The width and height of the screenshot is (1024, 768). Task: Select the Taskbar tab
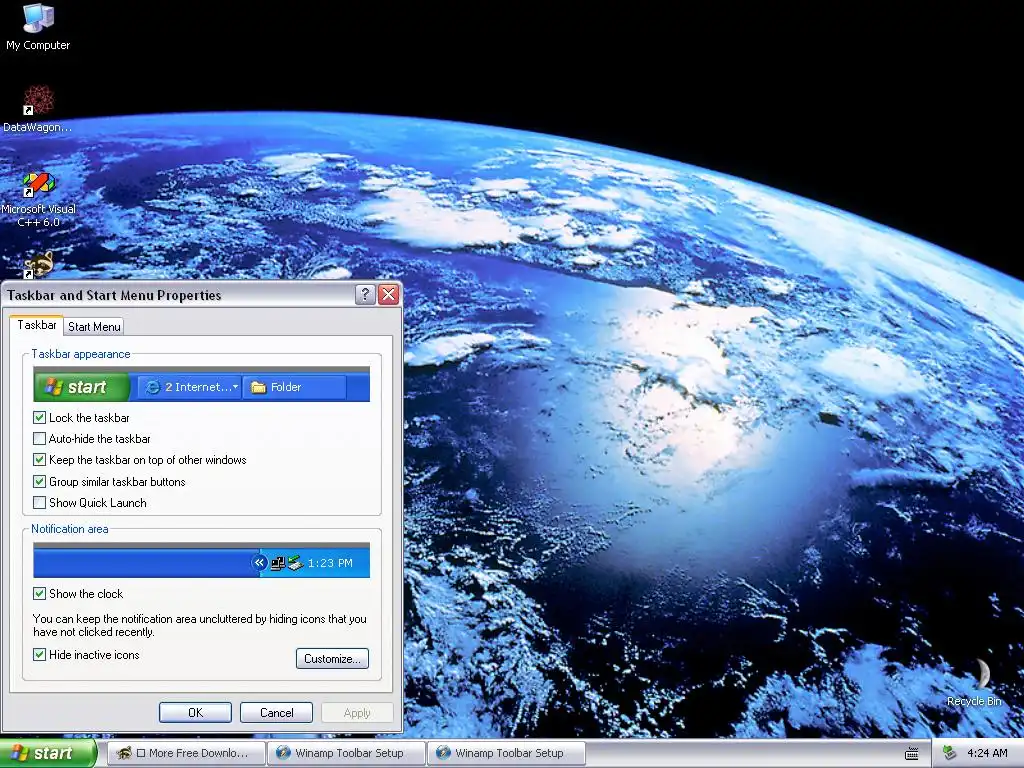click(37, 325)
